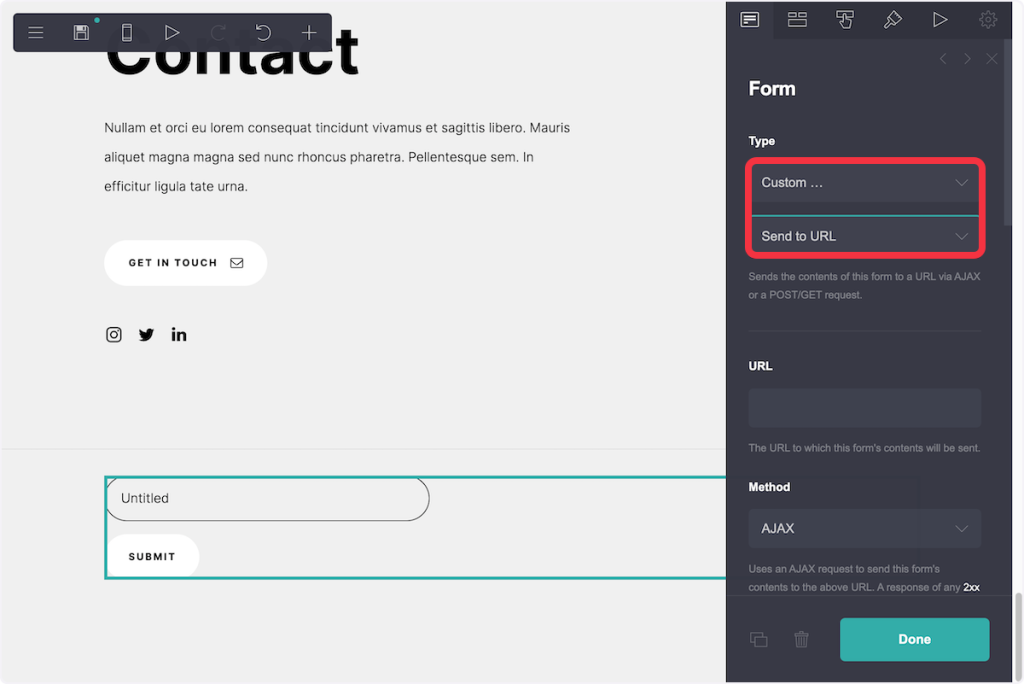Click the save (floppy disk) icon
The height and width of the screenshot is (684, 1024).
[x=81, y=33]
